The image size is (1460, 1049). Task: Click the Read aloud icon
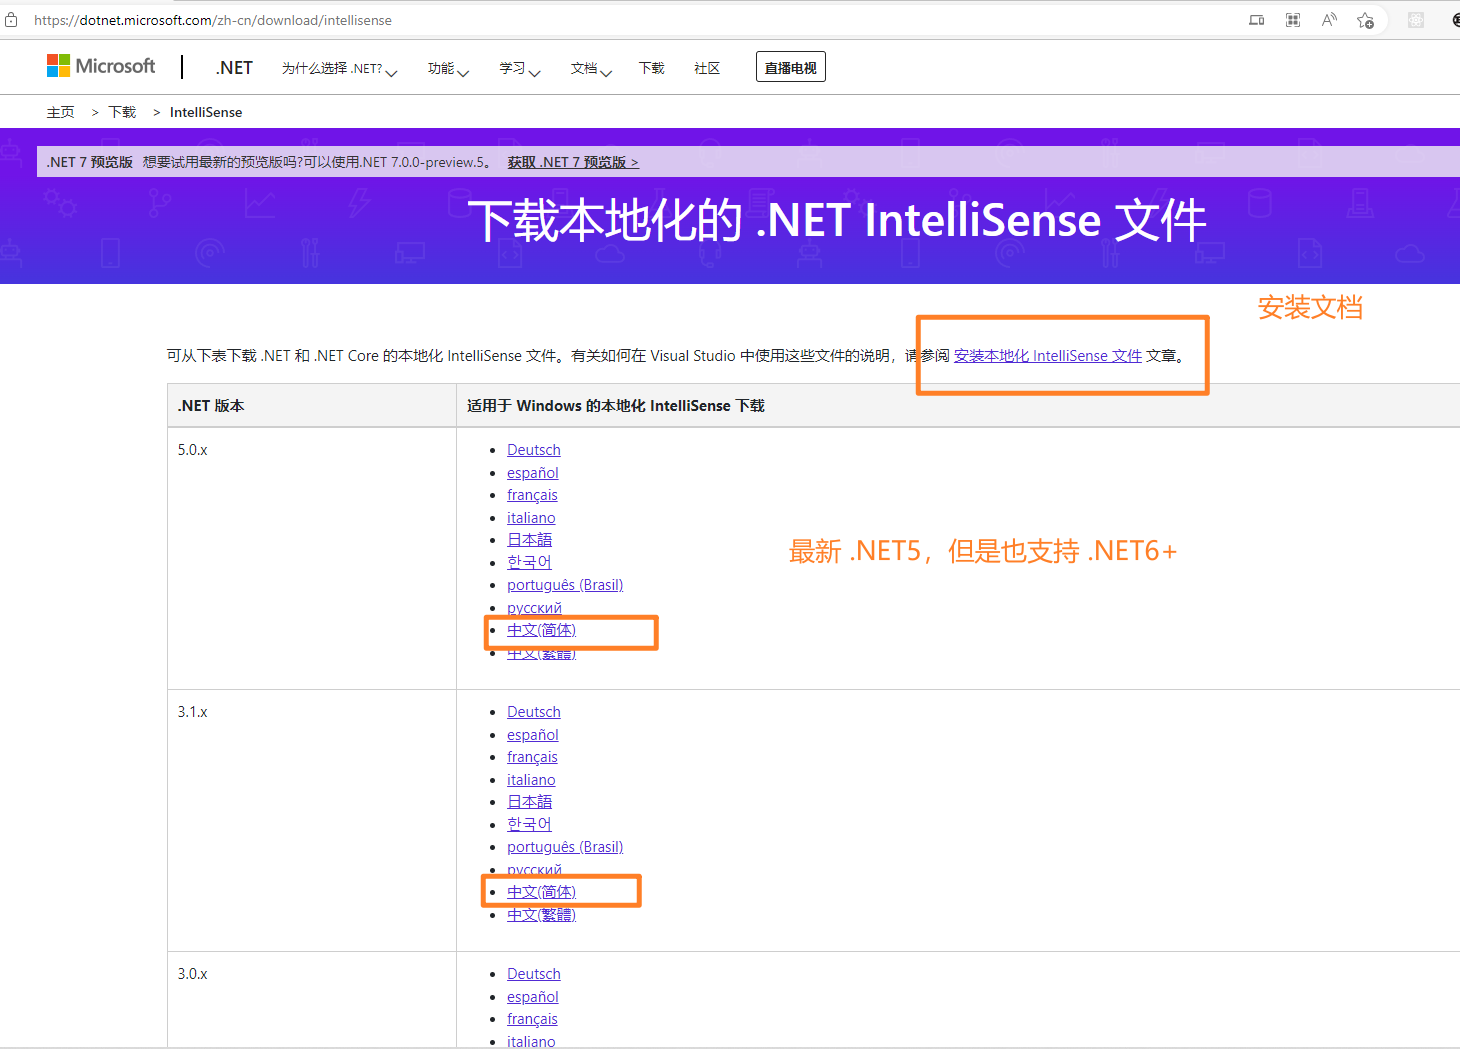coord(1329,20)
